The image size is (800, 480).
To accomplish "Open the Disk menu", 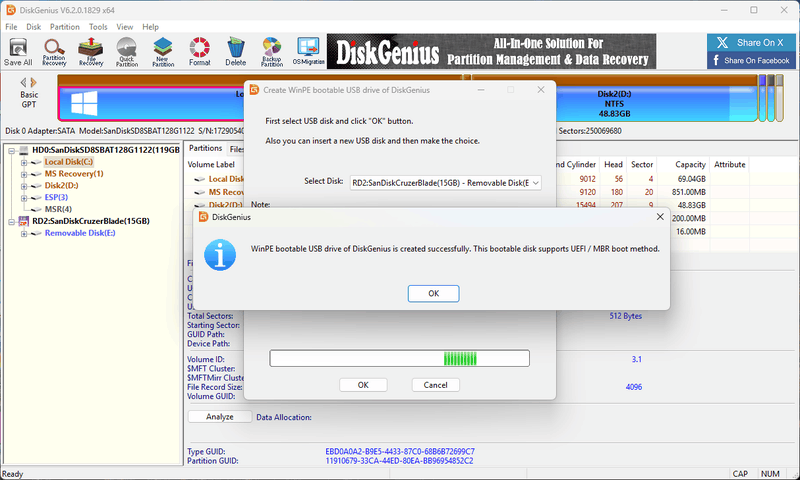I will (x=34, y=27).
